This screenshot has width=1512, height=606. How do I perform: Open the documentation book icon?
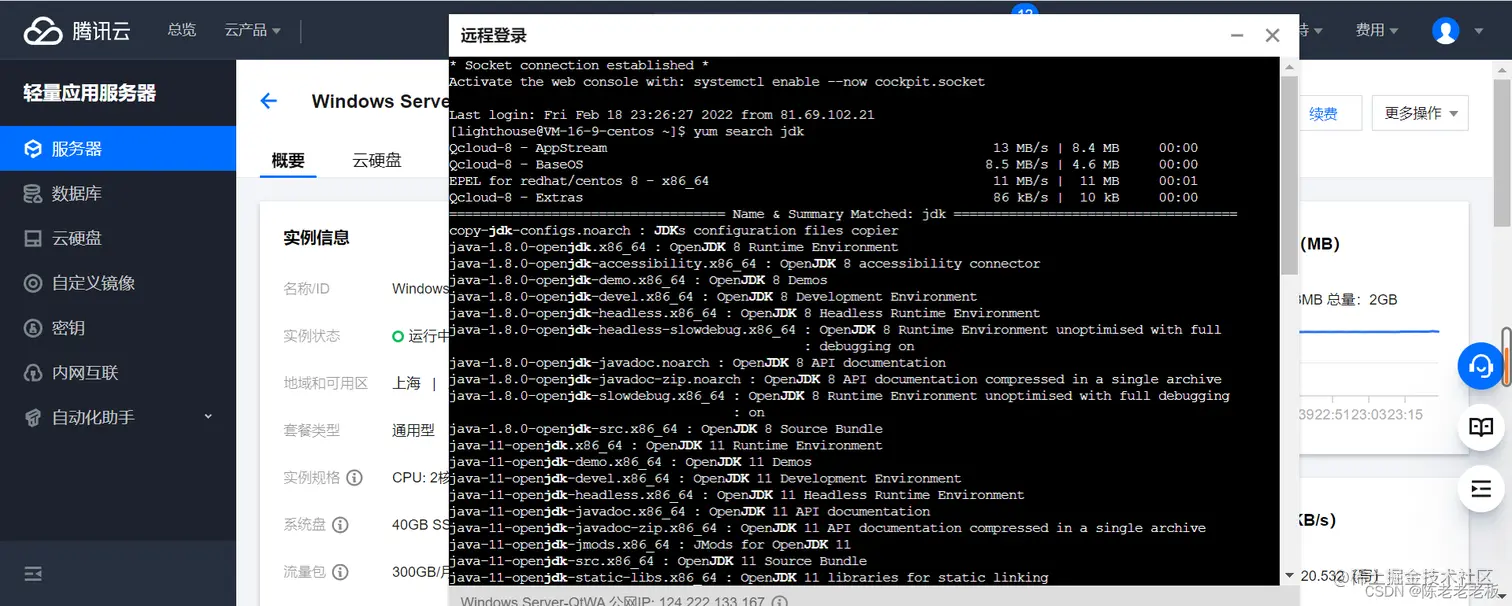(x=1481, y=428)
